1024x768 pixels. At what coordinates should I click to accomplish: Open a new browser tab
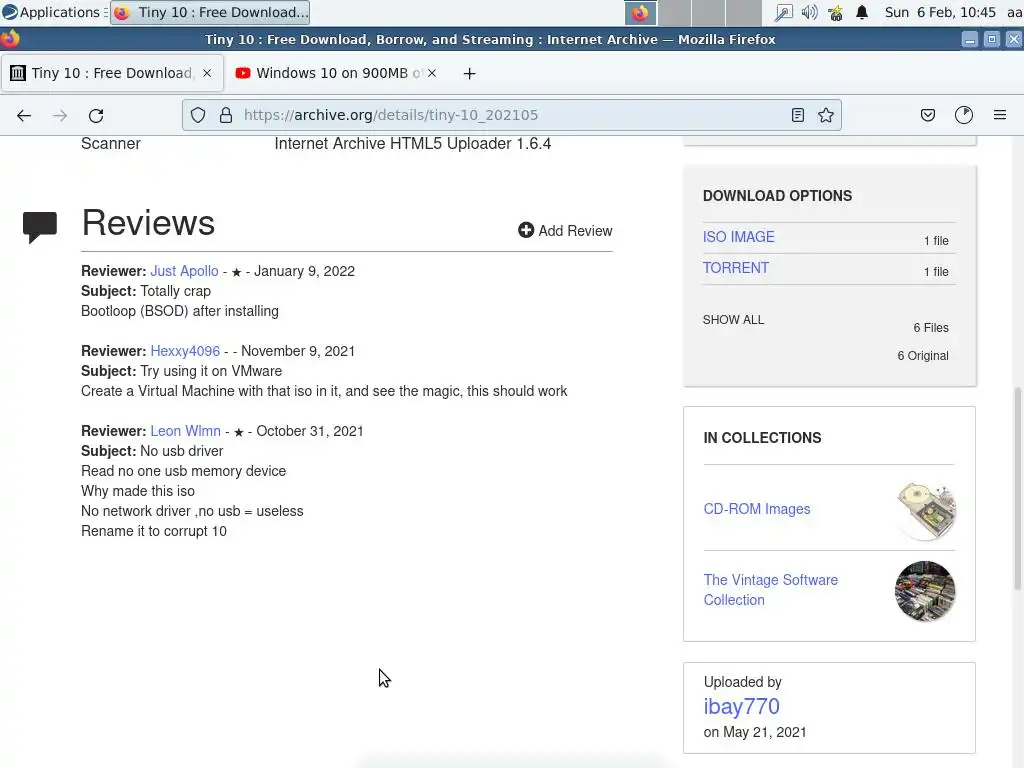click(470, 74)
